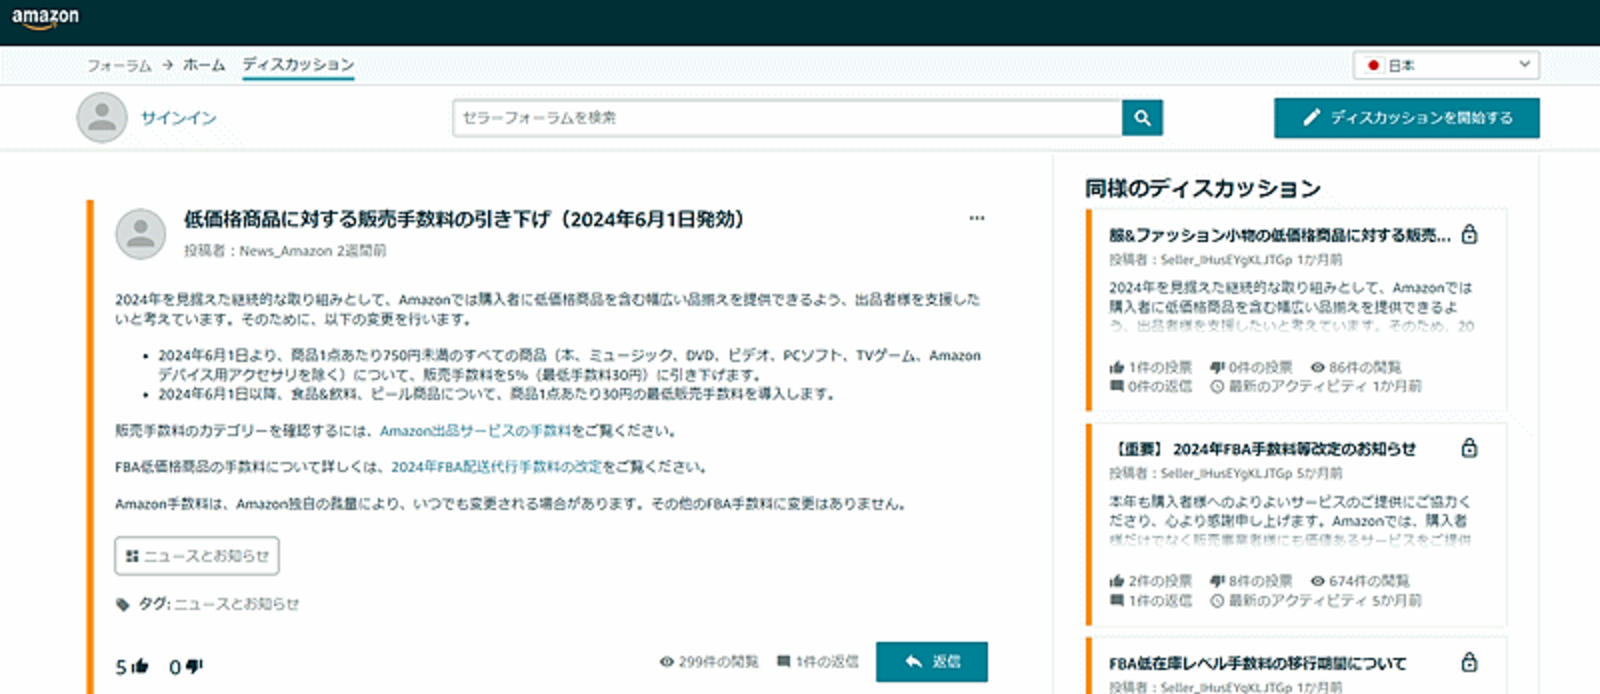The height and width of the screenshot is (694, 1600).
Task: Click the サインイン link
Action: pos(178,118)
